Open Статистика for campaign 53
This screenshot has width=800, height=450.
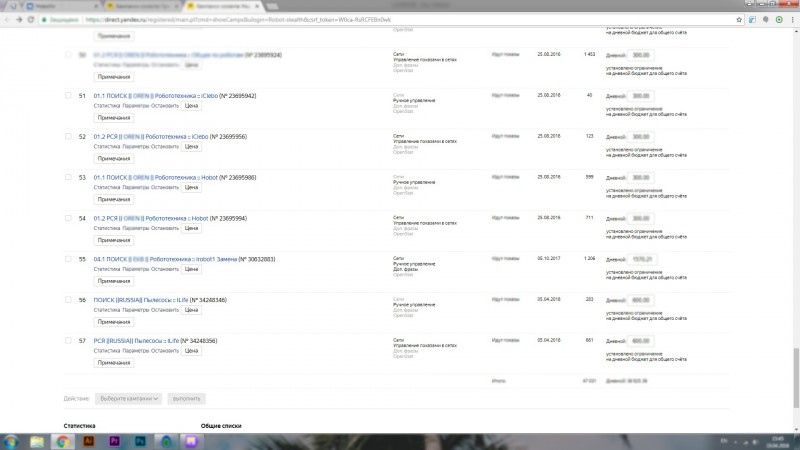(x=107, y=187)
